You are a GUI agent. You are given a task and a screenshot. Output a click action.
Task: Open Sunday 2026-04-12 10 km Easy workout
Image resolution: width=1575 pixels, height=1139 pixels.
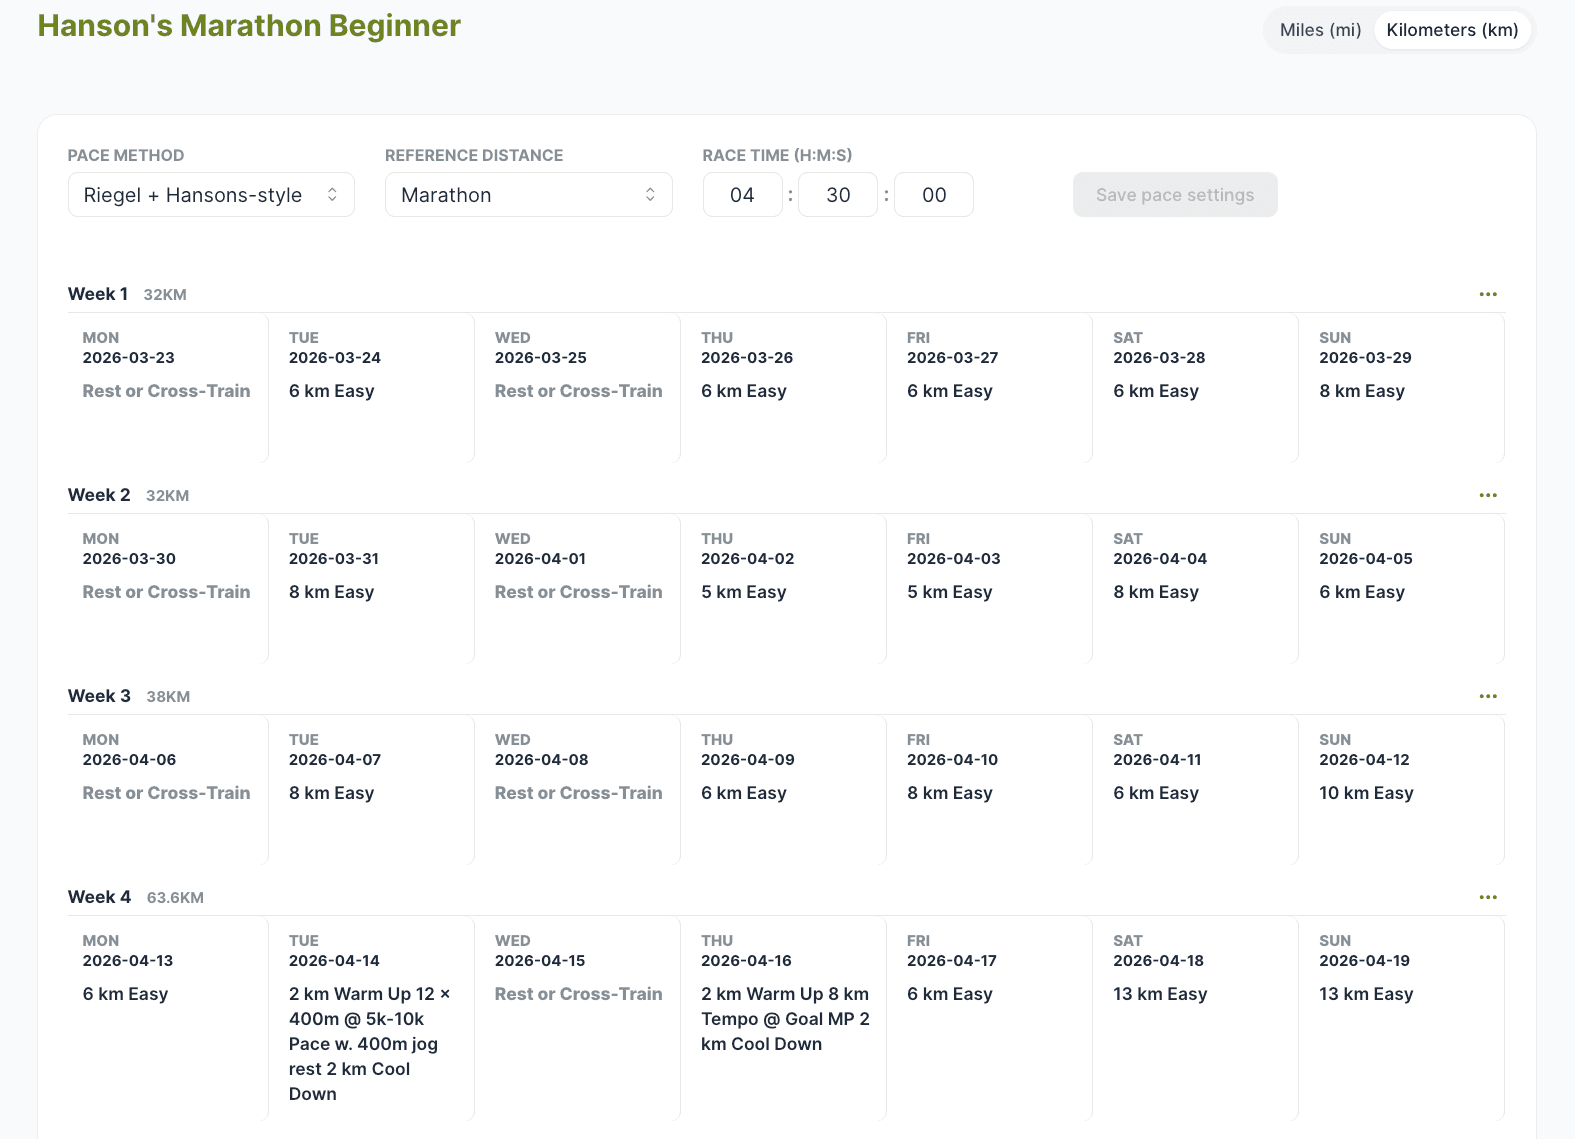pyautogui.click(x=1404, y=790)
